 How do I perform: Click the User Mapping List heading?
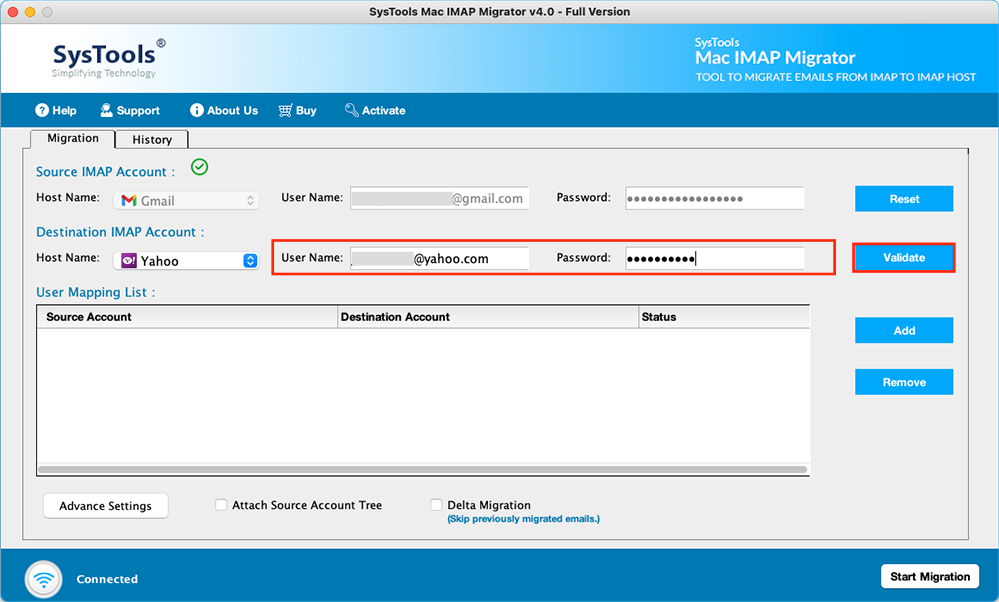coord(96,292)
